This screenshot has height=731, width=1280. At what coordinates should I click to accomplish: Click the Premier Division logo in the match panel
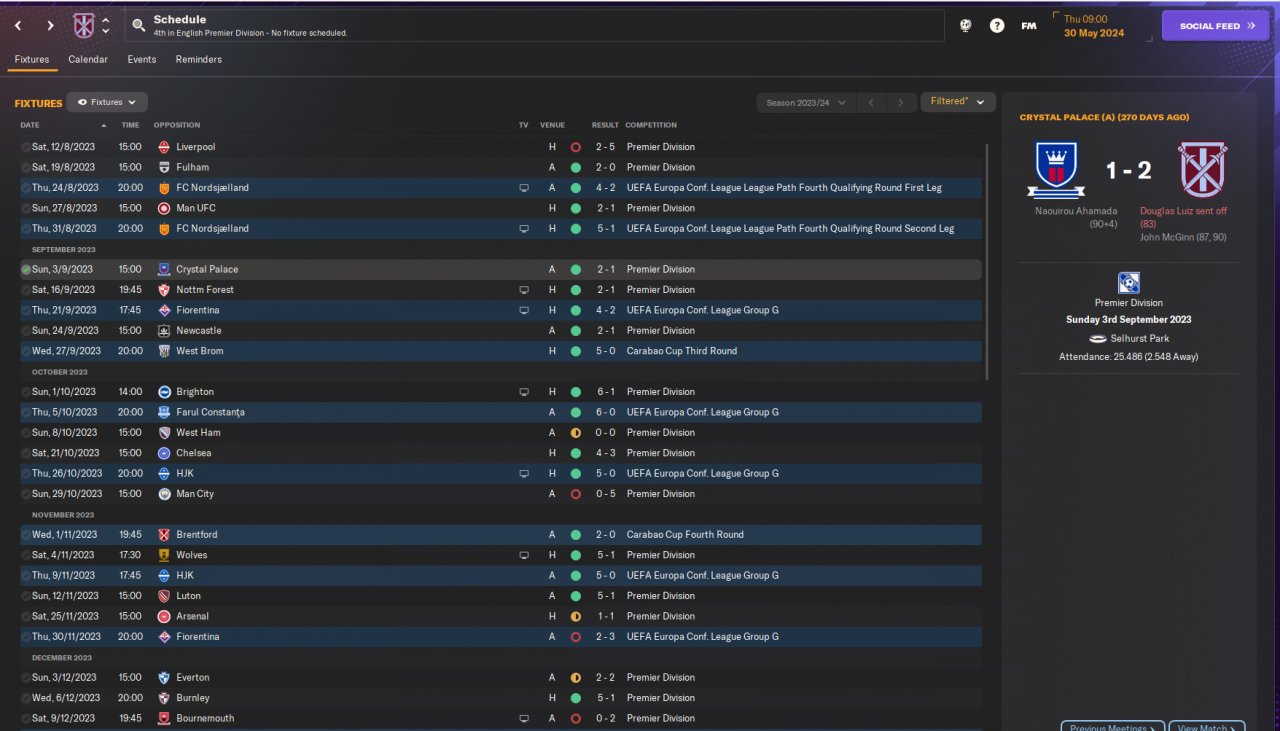(x=1129, y=283)
